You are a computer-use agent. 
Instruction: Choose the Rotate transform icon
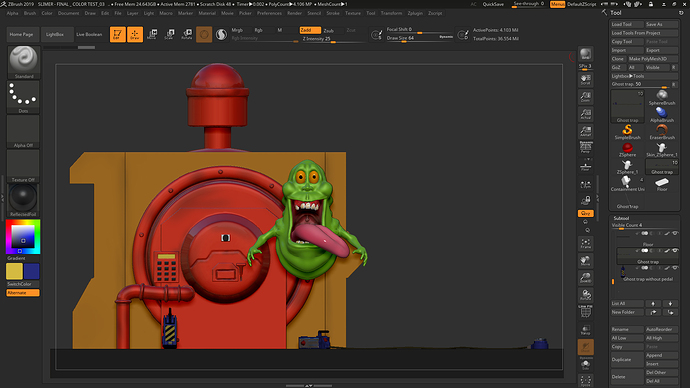pyautogui.click(x=187, y=34)
